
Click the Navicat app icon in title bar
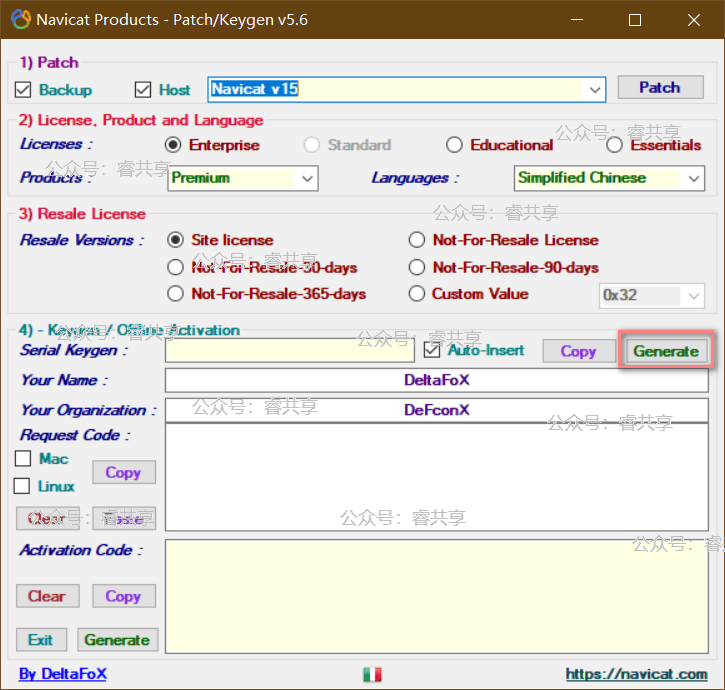[20, 19]
